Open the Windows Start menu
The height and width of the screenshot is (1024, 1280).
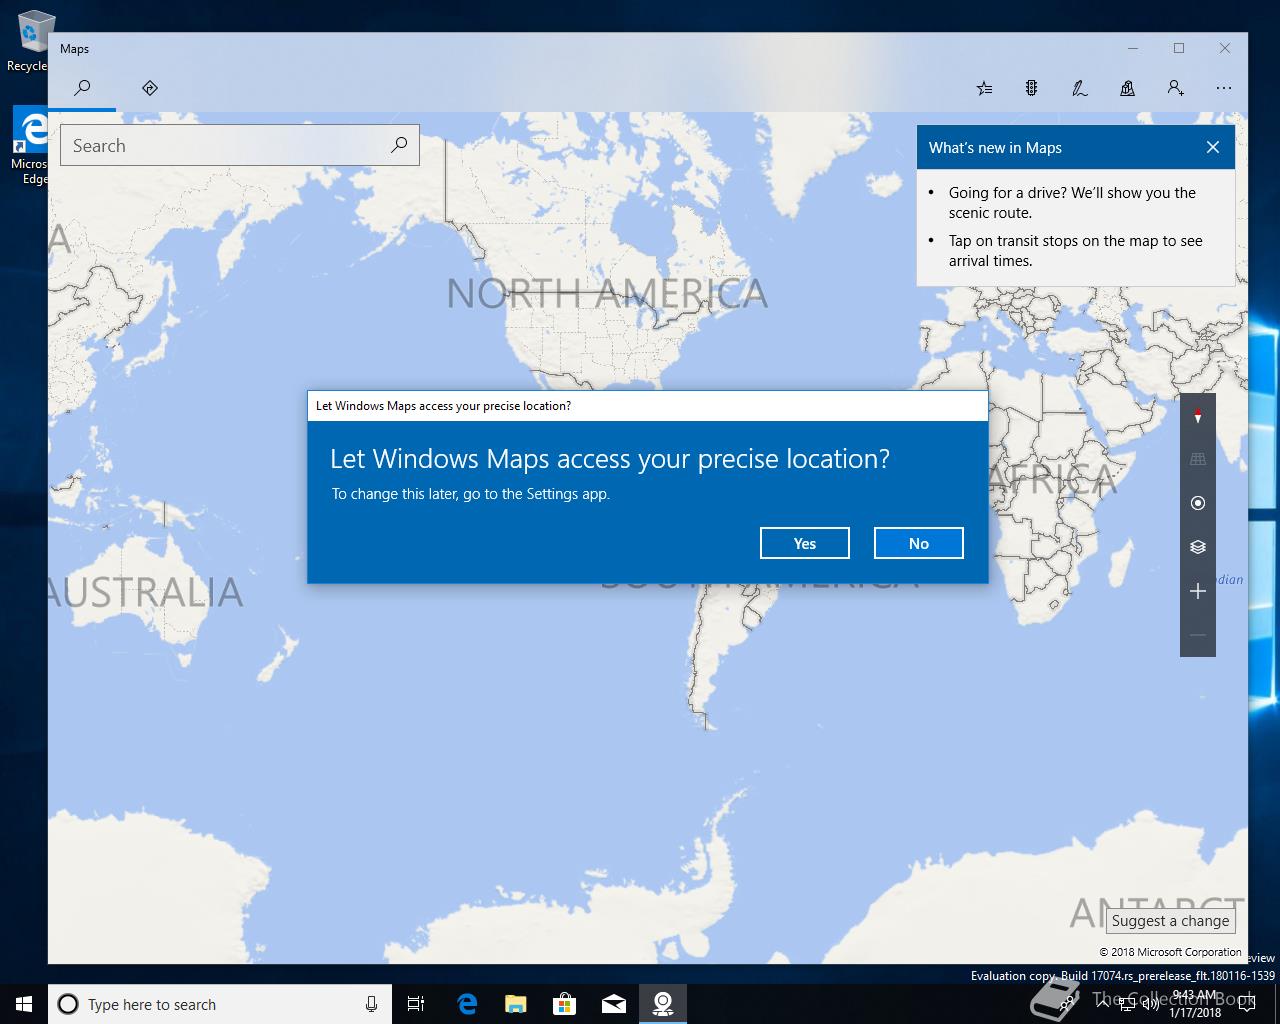(x=24, y=1004)
